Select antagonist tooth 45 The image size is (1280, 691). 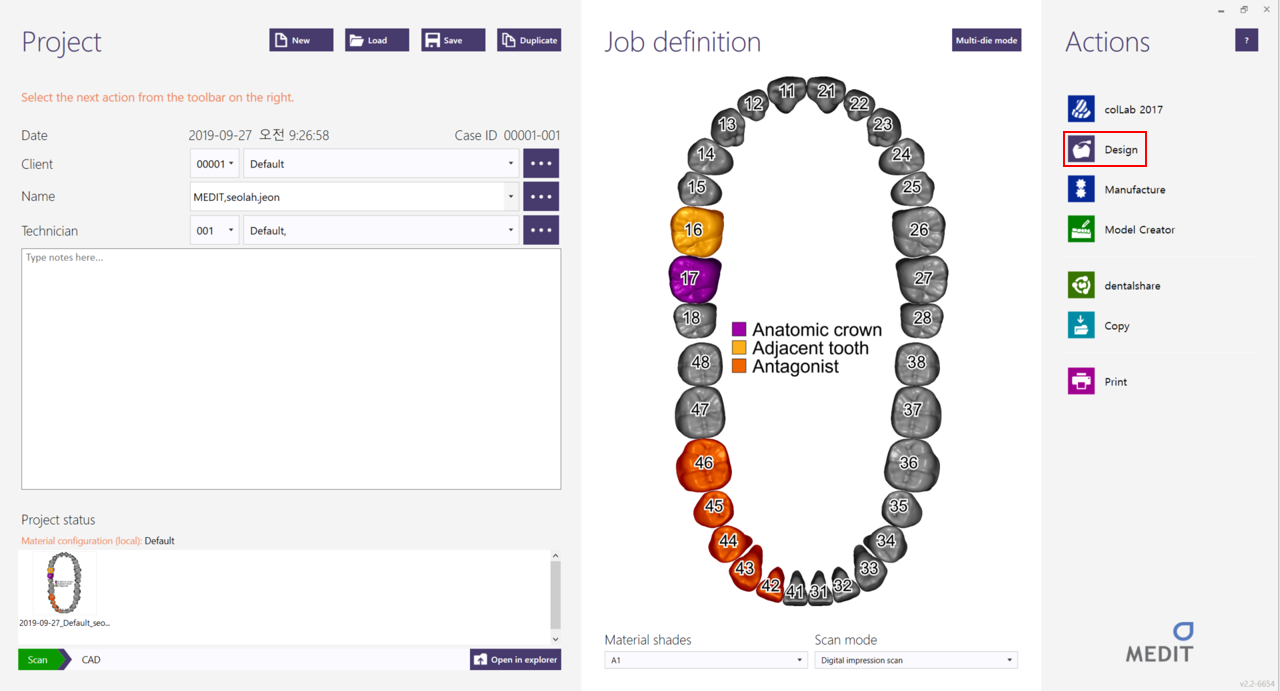pyautogui.click(x=714, y=507)
